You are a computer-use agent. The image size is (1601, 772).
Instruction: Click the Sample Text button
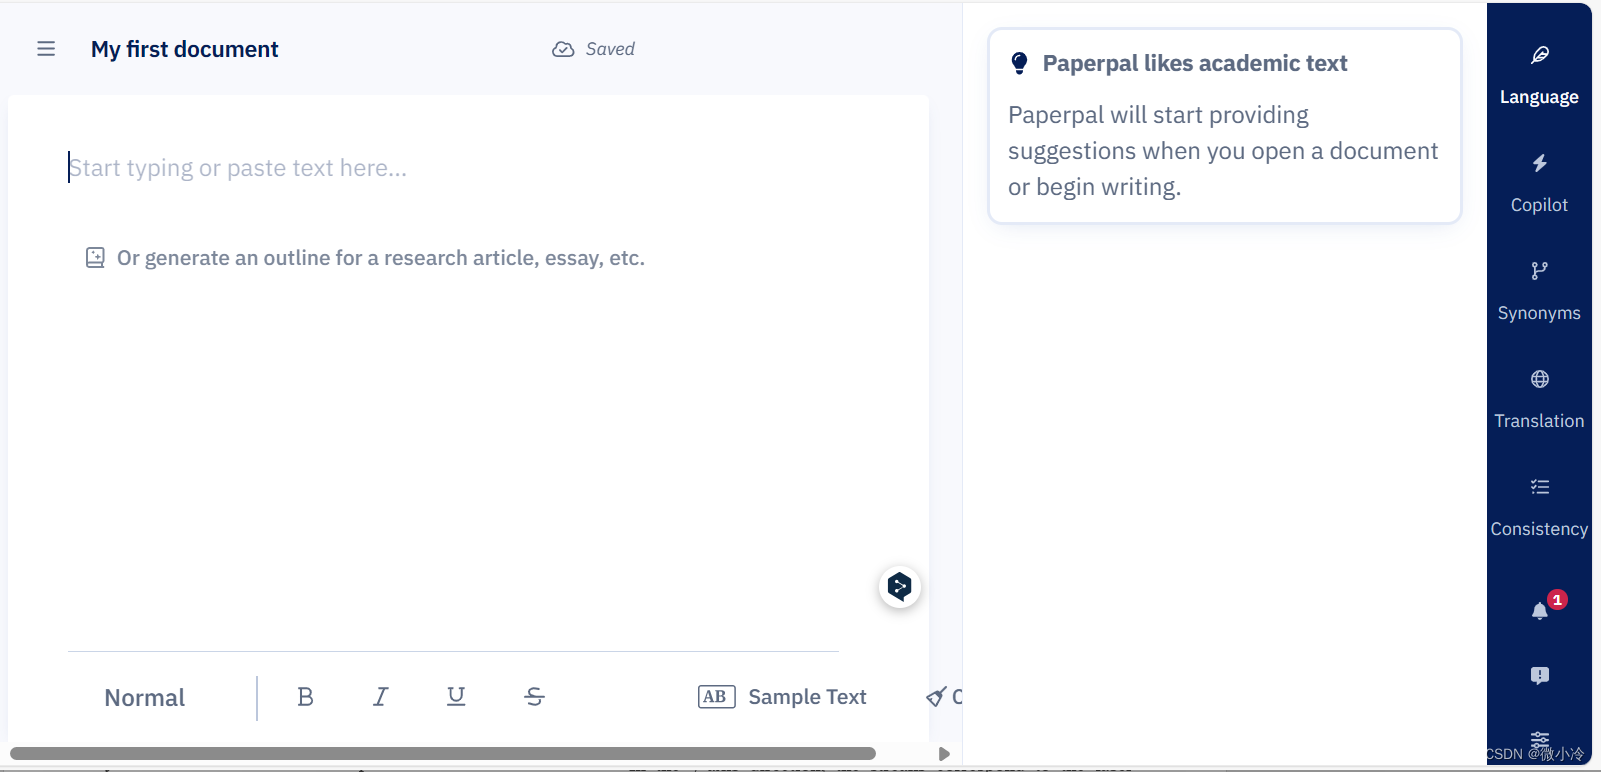click(x=782, y=697)
